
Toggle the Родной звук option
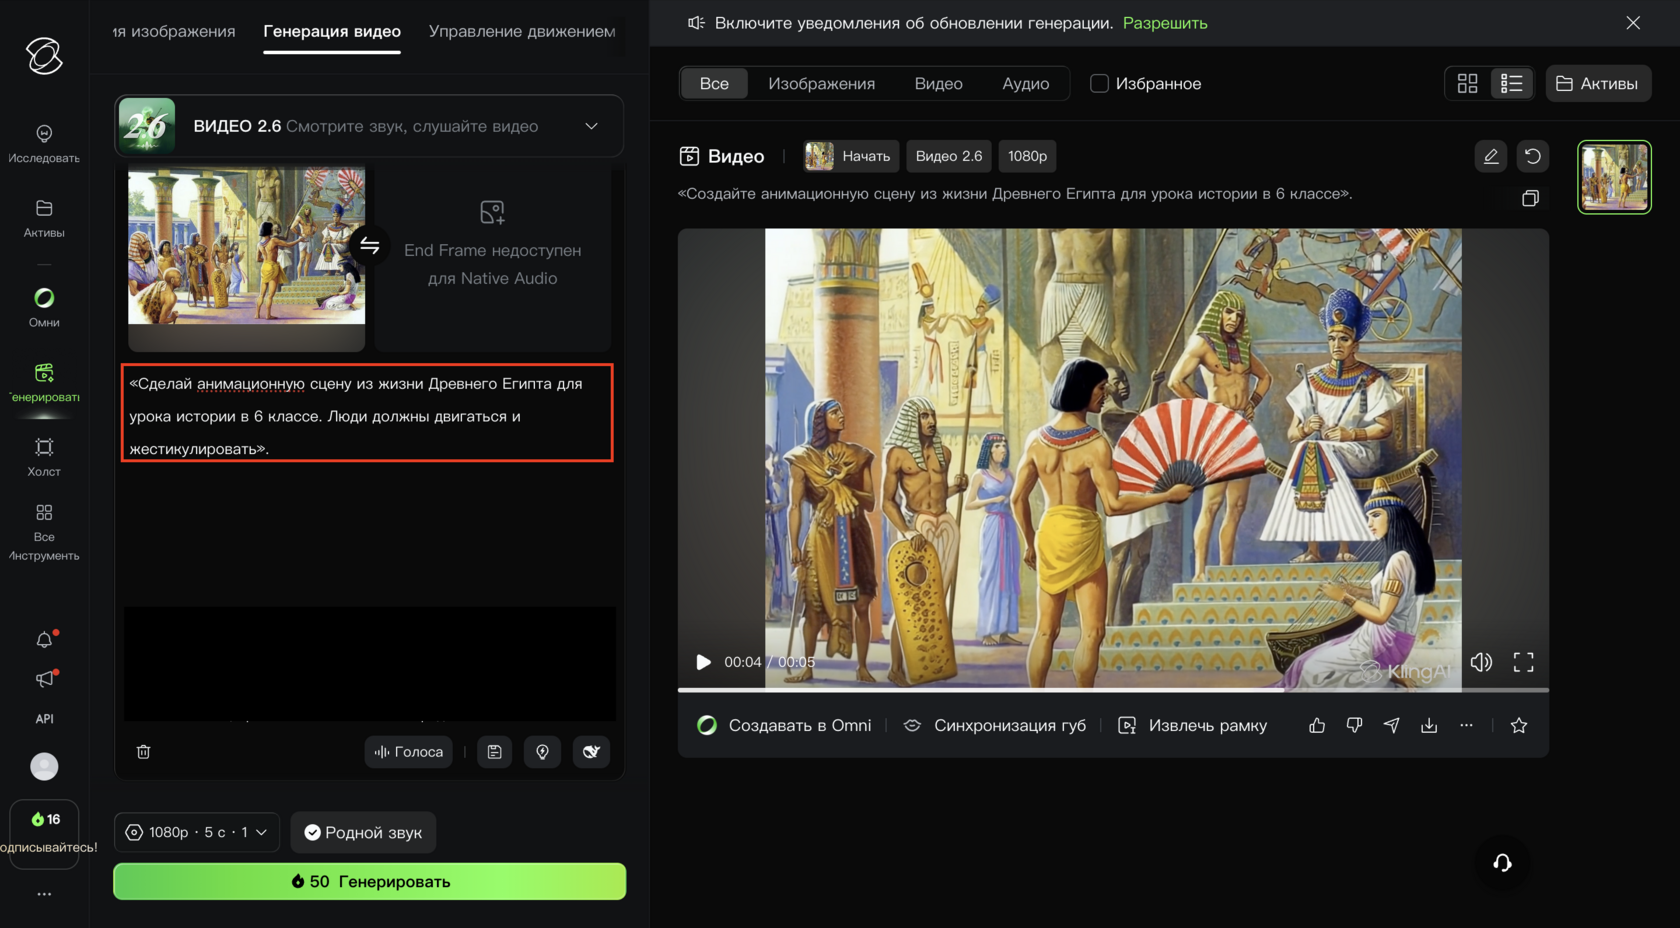(x=363, y=832)
